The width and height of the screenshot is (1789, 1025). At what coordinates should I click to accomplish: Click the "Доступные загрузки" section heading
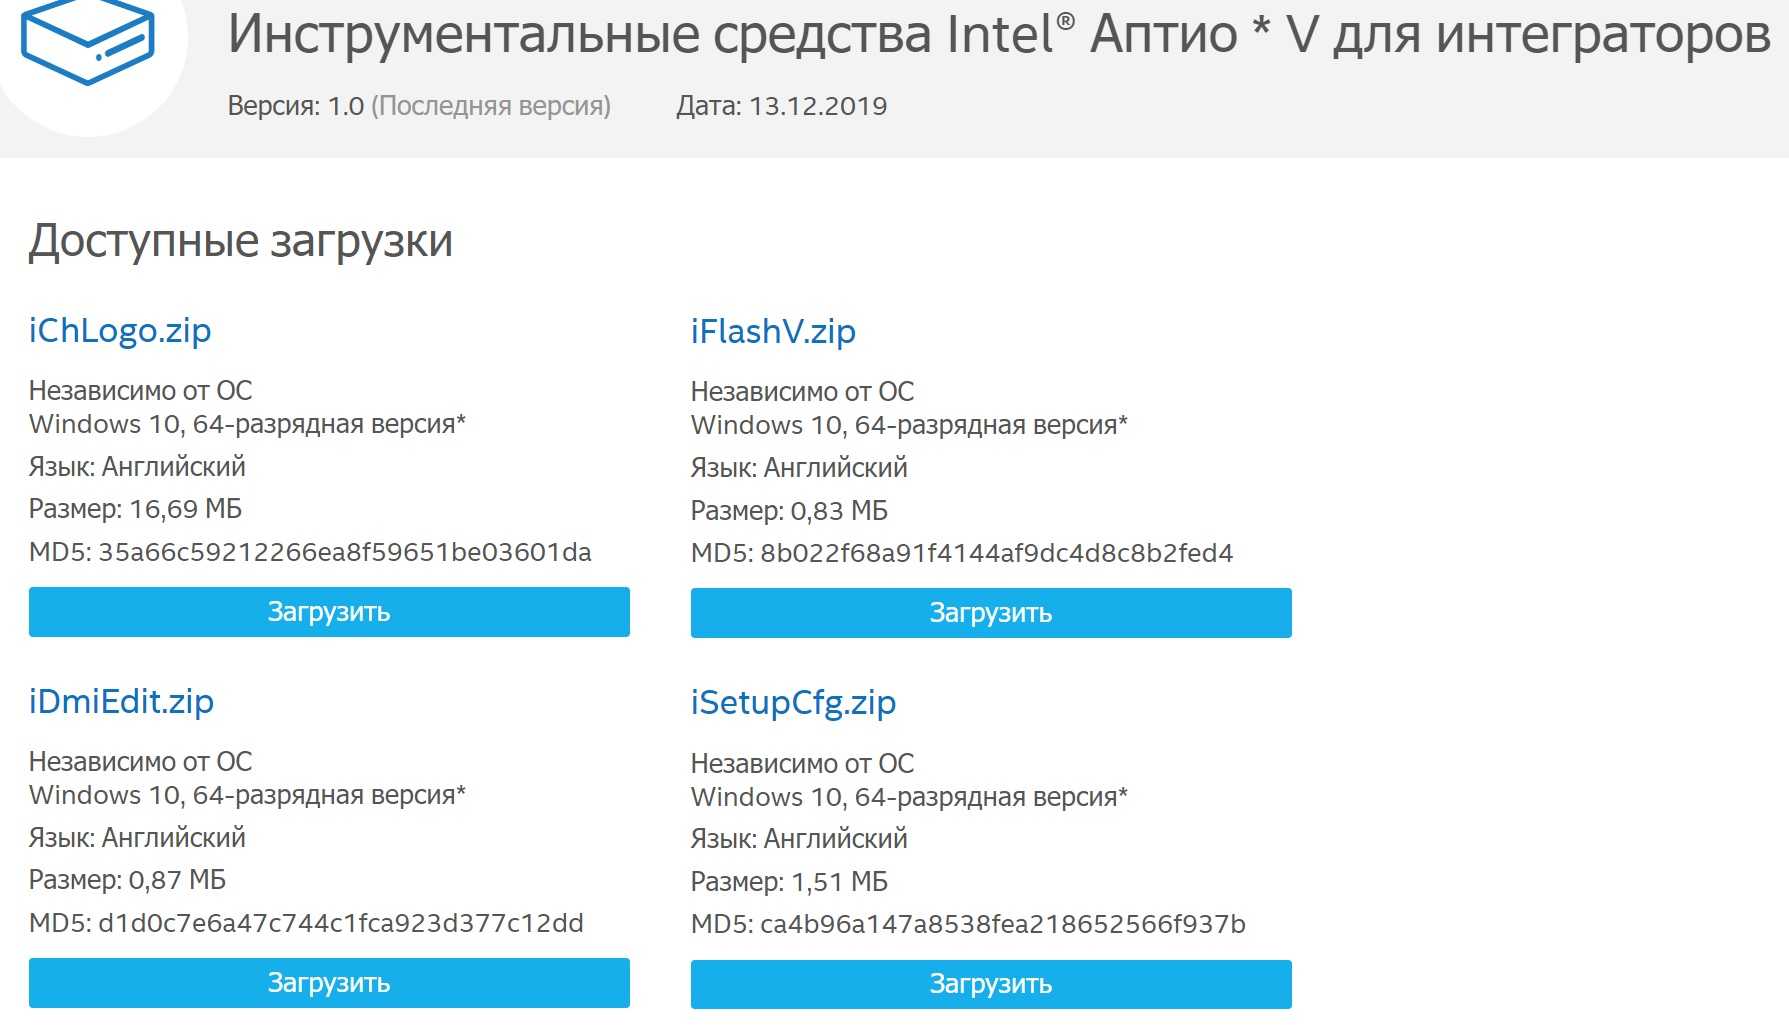tap(241, 241)
